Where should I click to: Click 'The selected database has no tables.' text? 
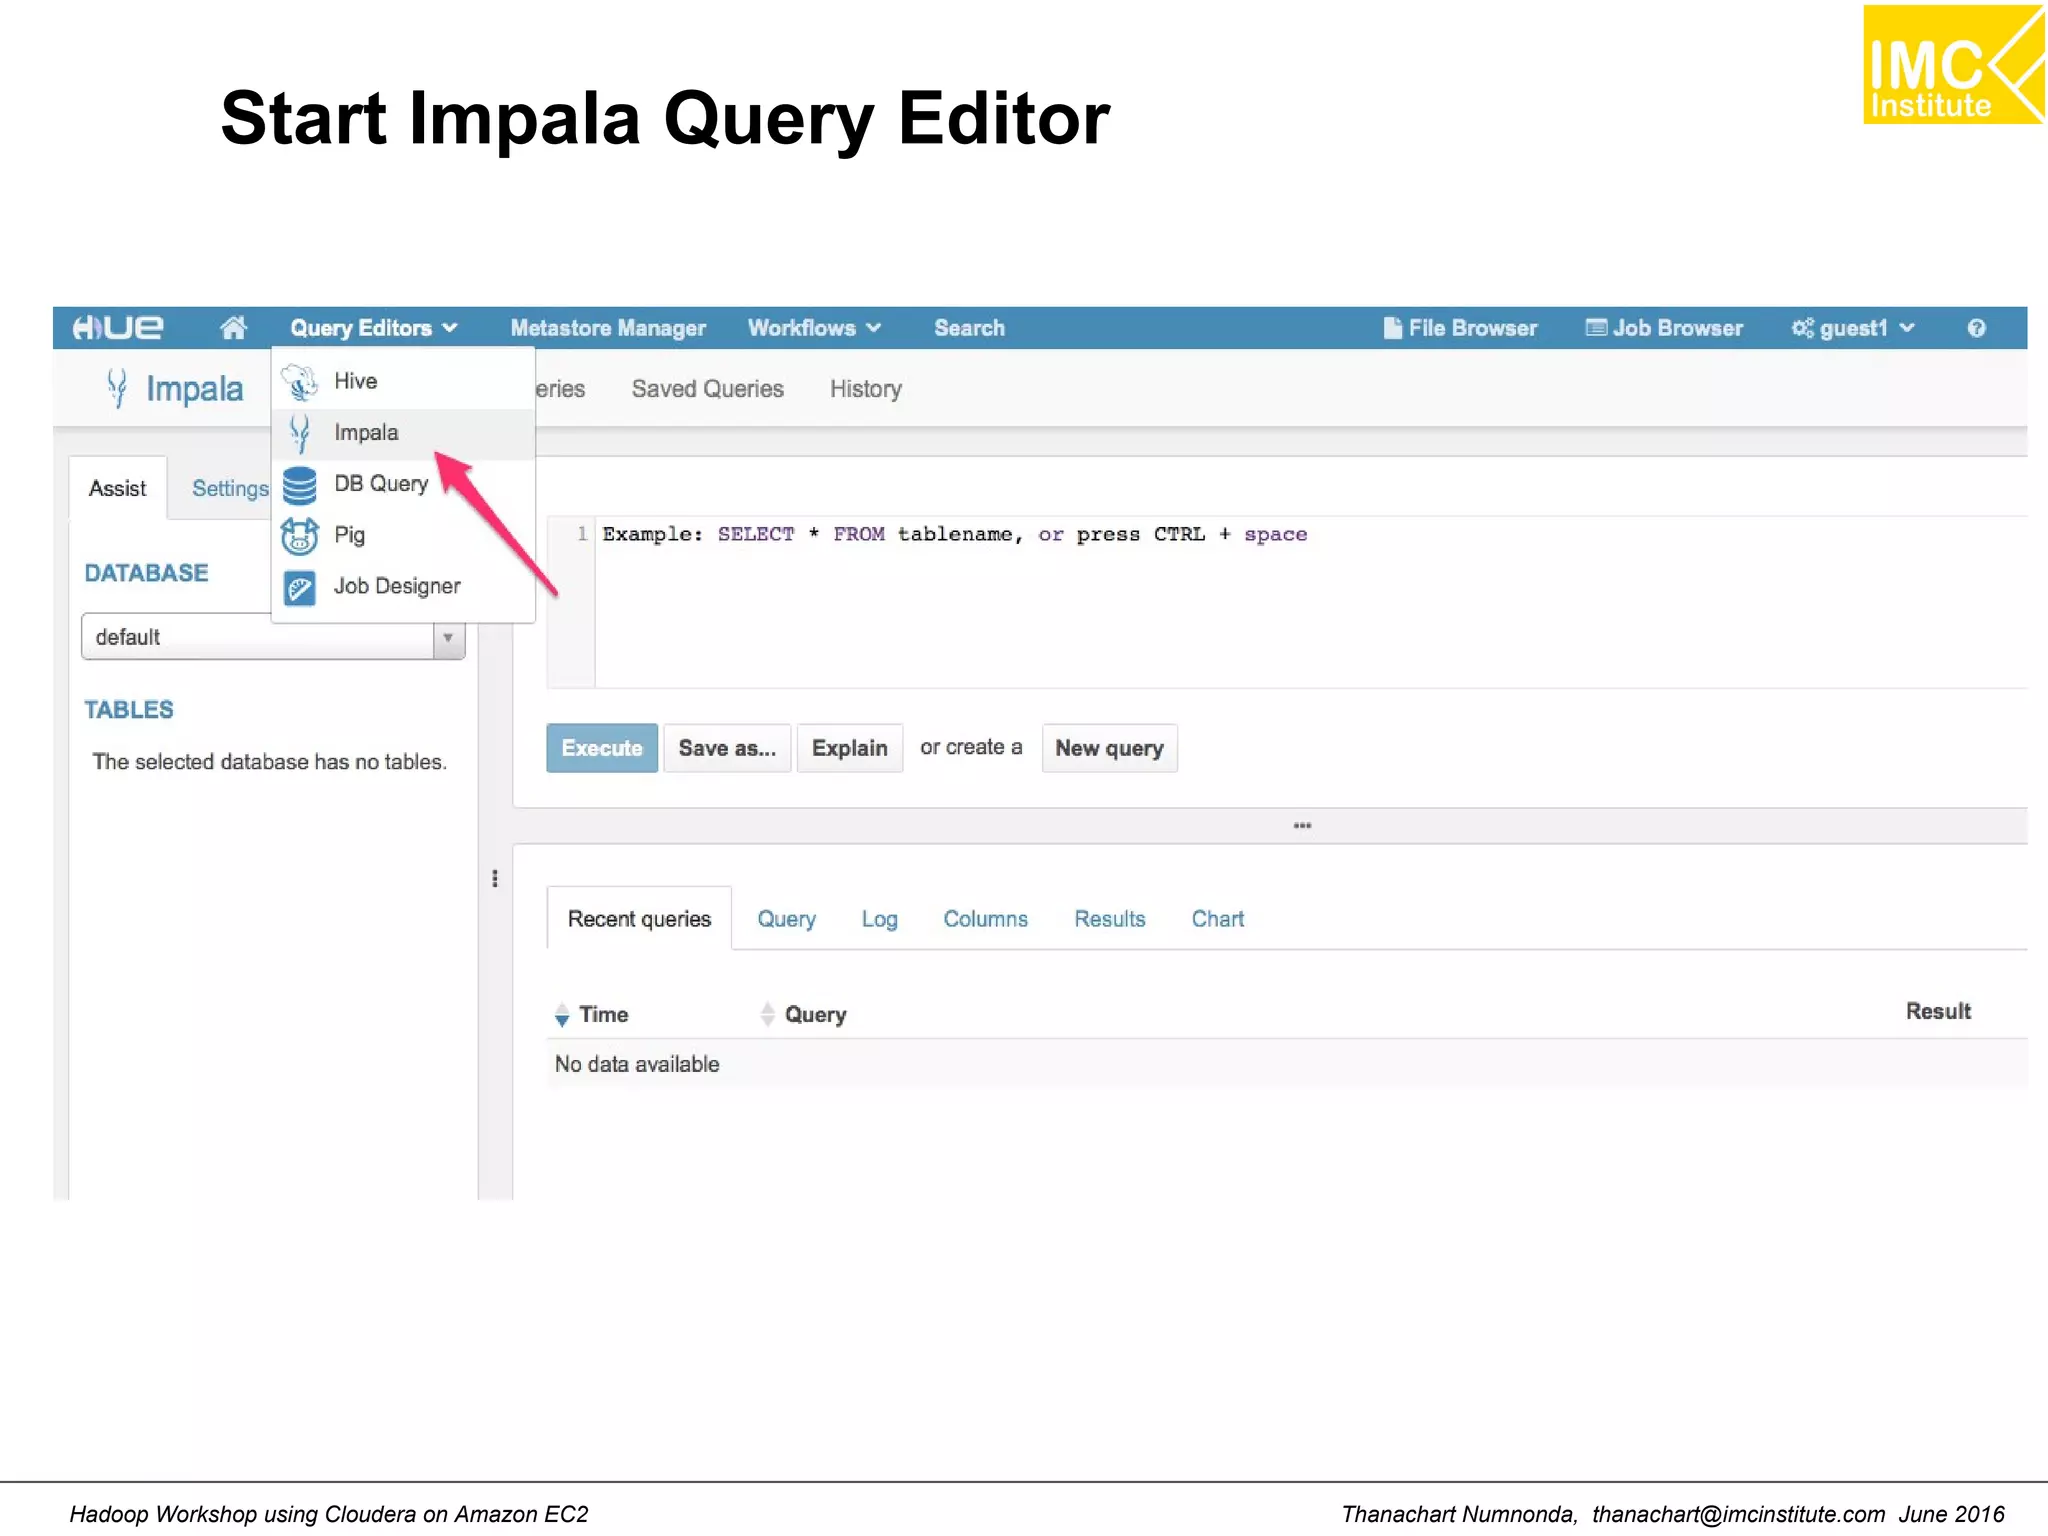pos(269,761)
